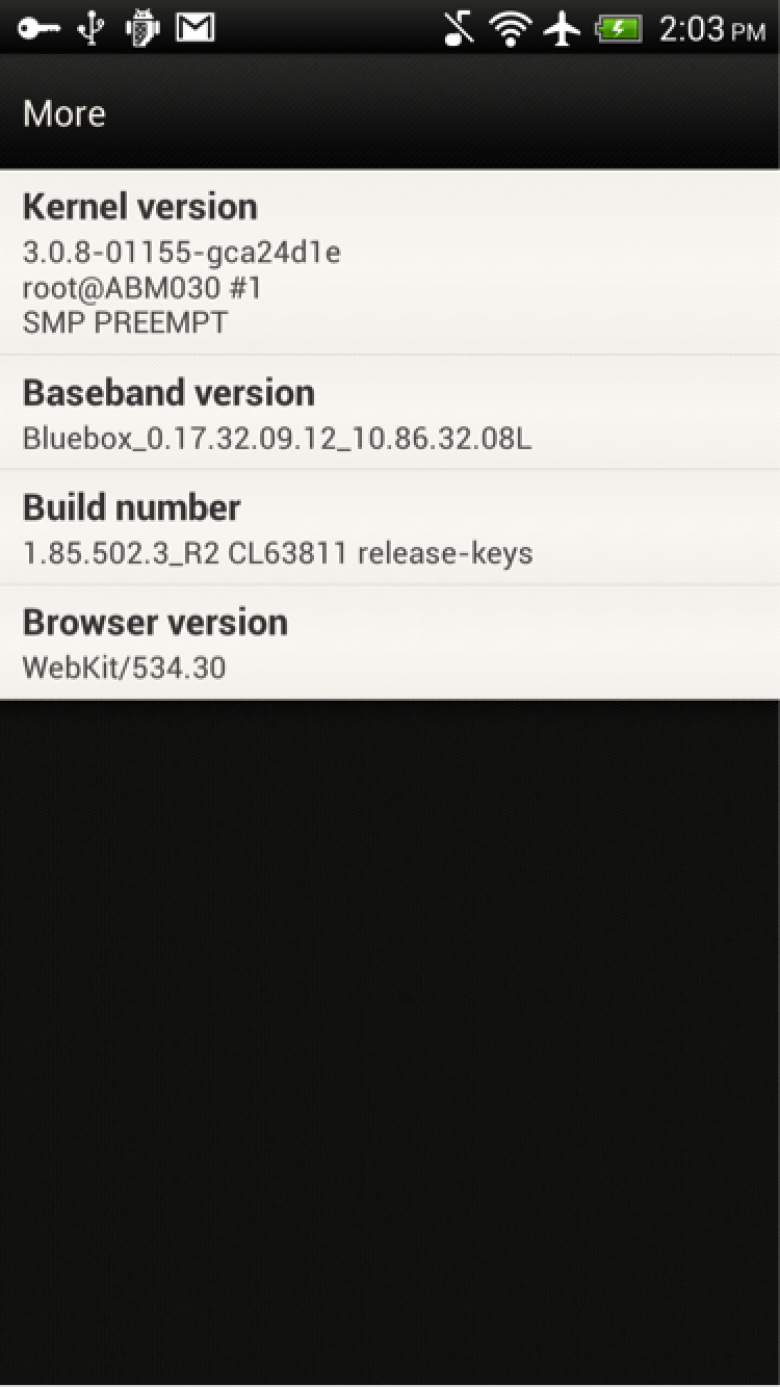Tap the kernel string 3.0.8-01155-gca24d1e

click(181, 253)
